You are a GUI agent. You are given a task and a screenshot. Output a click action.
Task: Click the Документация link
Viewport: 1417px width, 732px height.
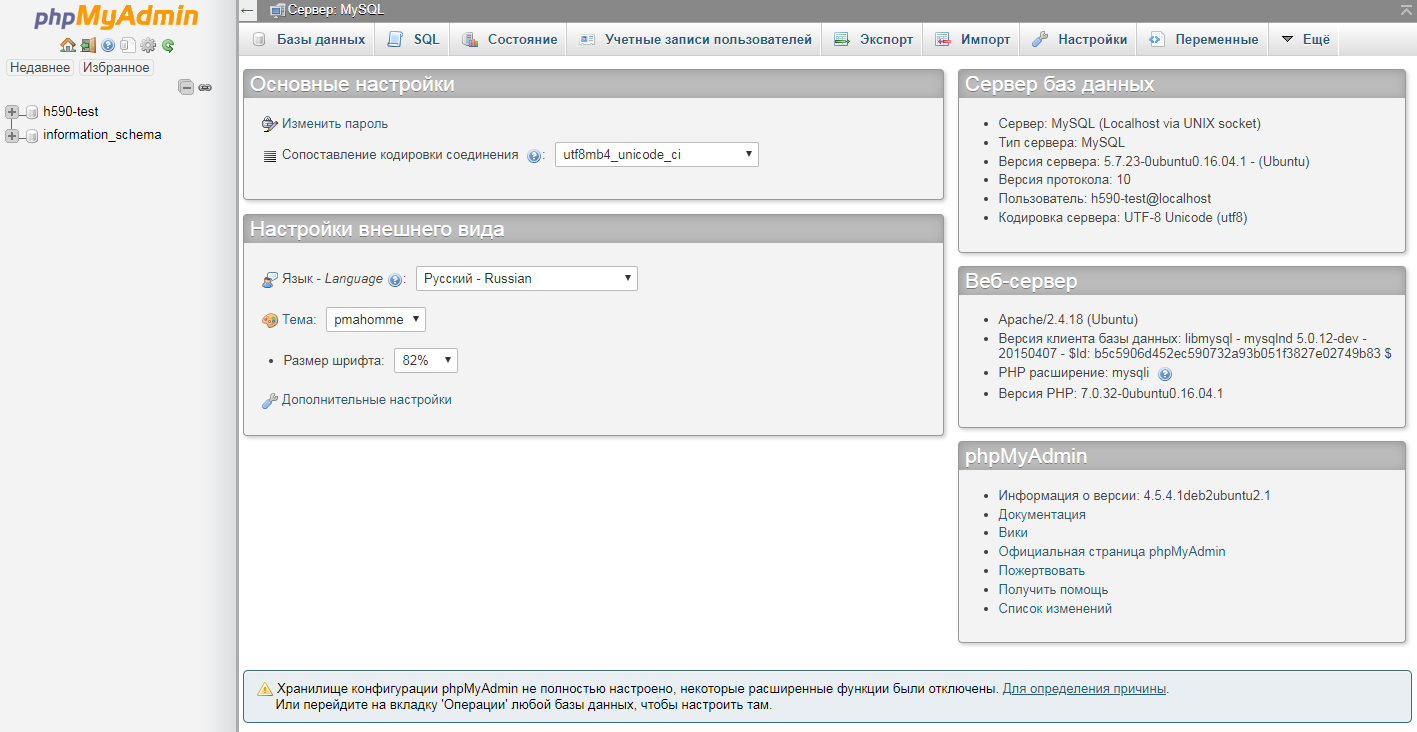pos(1042,515)
